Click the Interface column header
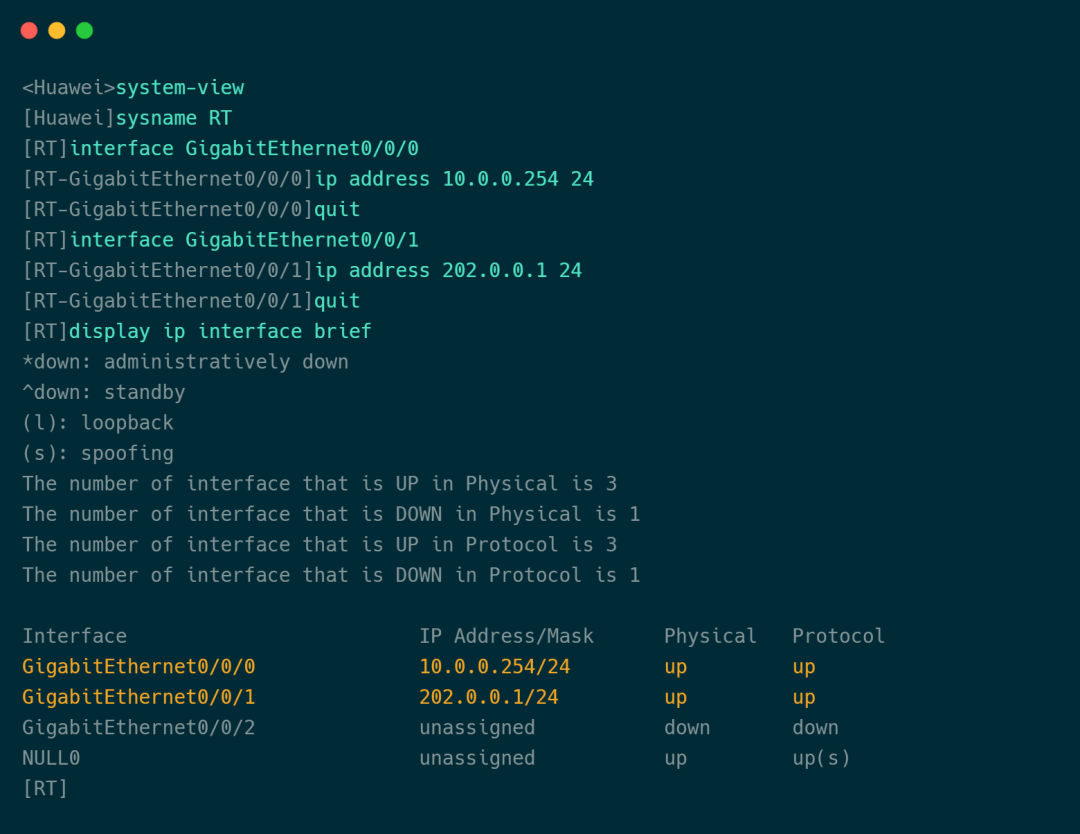 pos(74,636)
